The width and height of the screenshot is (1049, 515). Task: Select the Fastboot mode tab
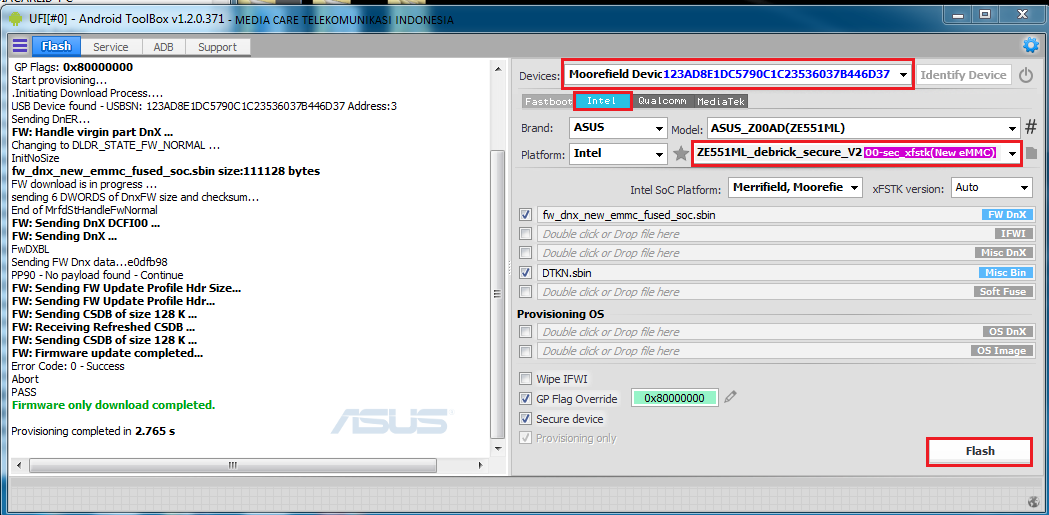pos(548,102)
